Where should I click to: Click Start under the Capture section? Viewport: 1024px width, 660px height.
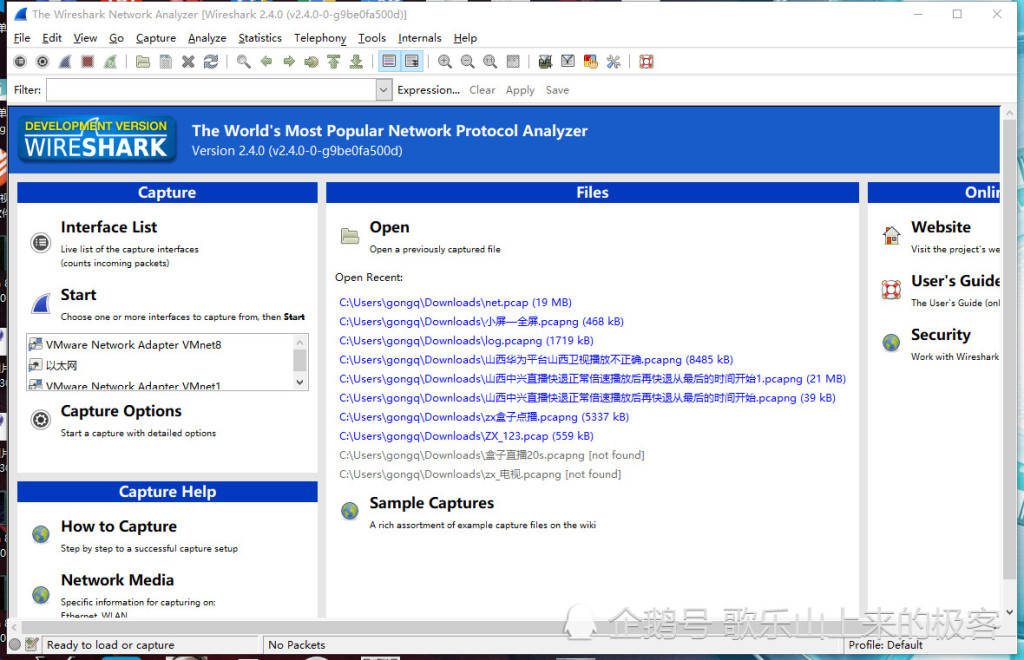pos(78,295)
